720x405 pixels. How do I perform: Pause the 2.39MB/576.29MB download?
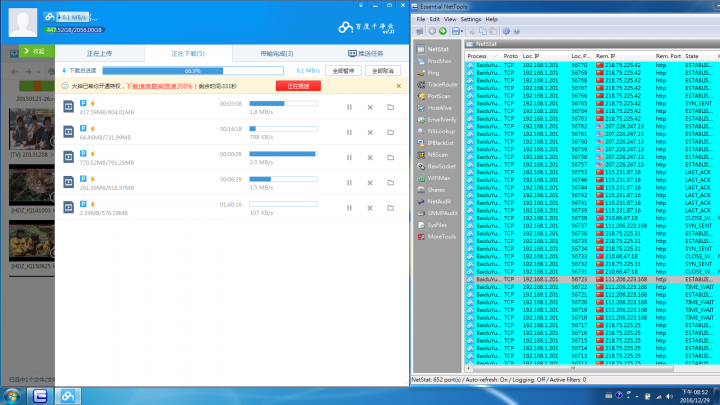pyautogui.click(x=349, y=208)
